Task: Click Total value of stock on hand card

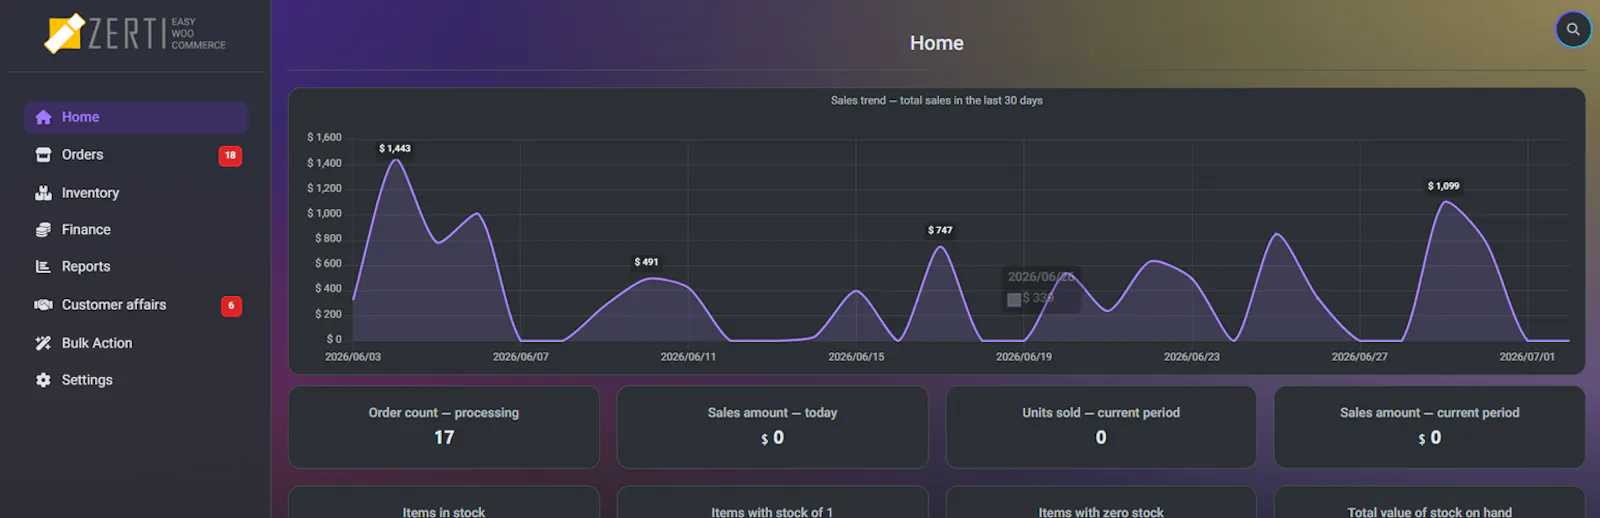Action: click(x=1429, y=503)
